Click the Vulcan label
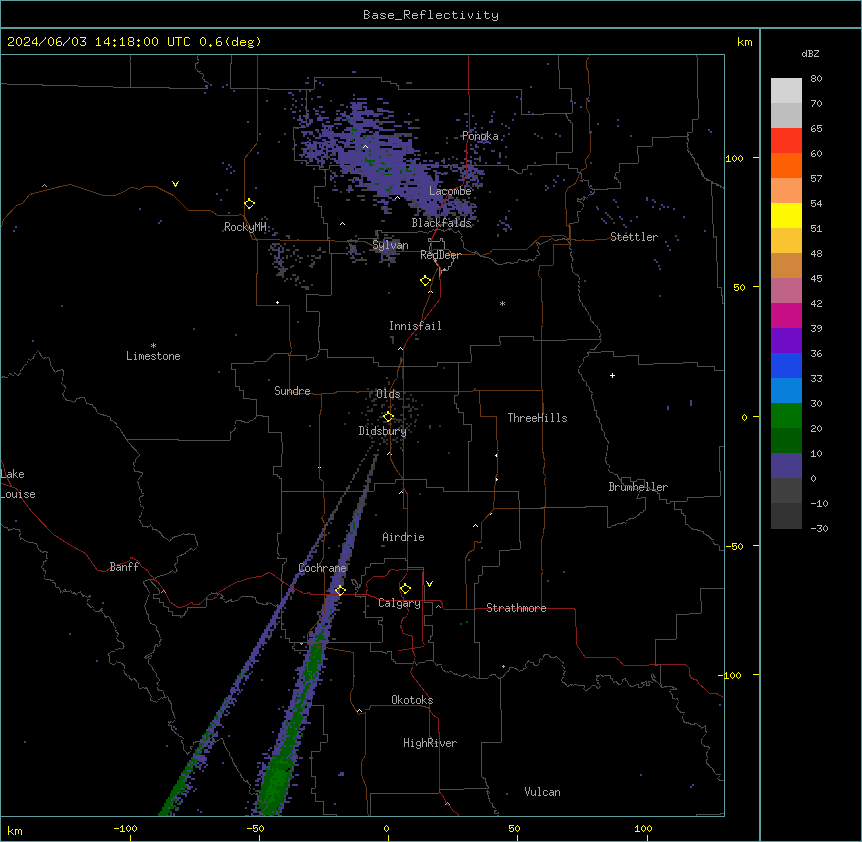The height and width of the screenshot is (842, 862). [x=543, y=792]
